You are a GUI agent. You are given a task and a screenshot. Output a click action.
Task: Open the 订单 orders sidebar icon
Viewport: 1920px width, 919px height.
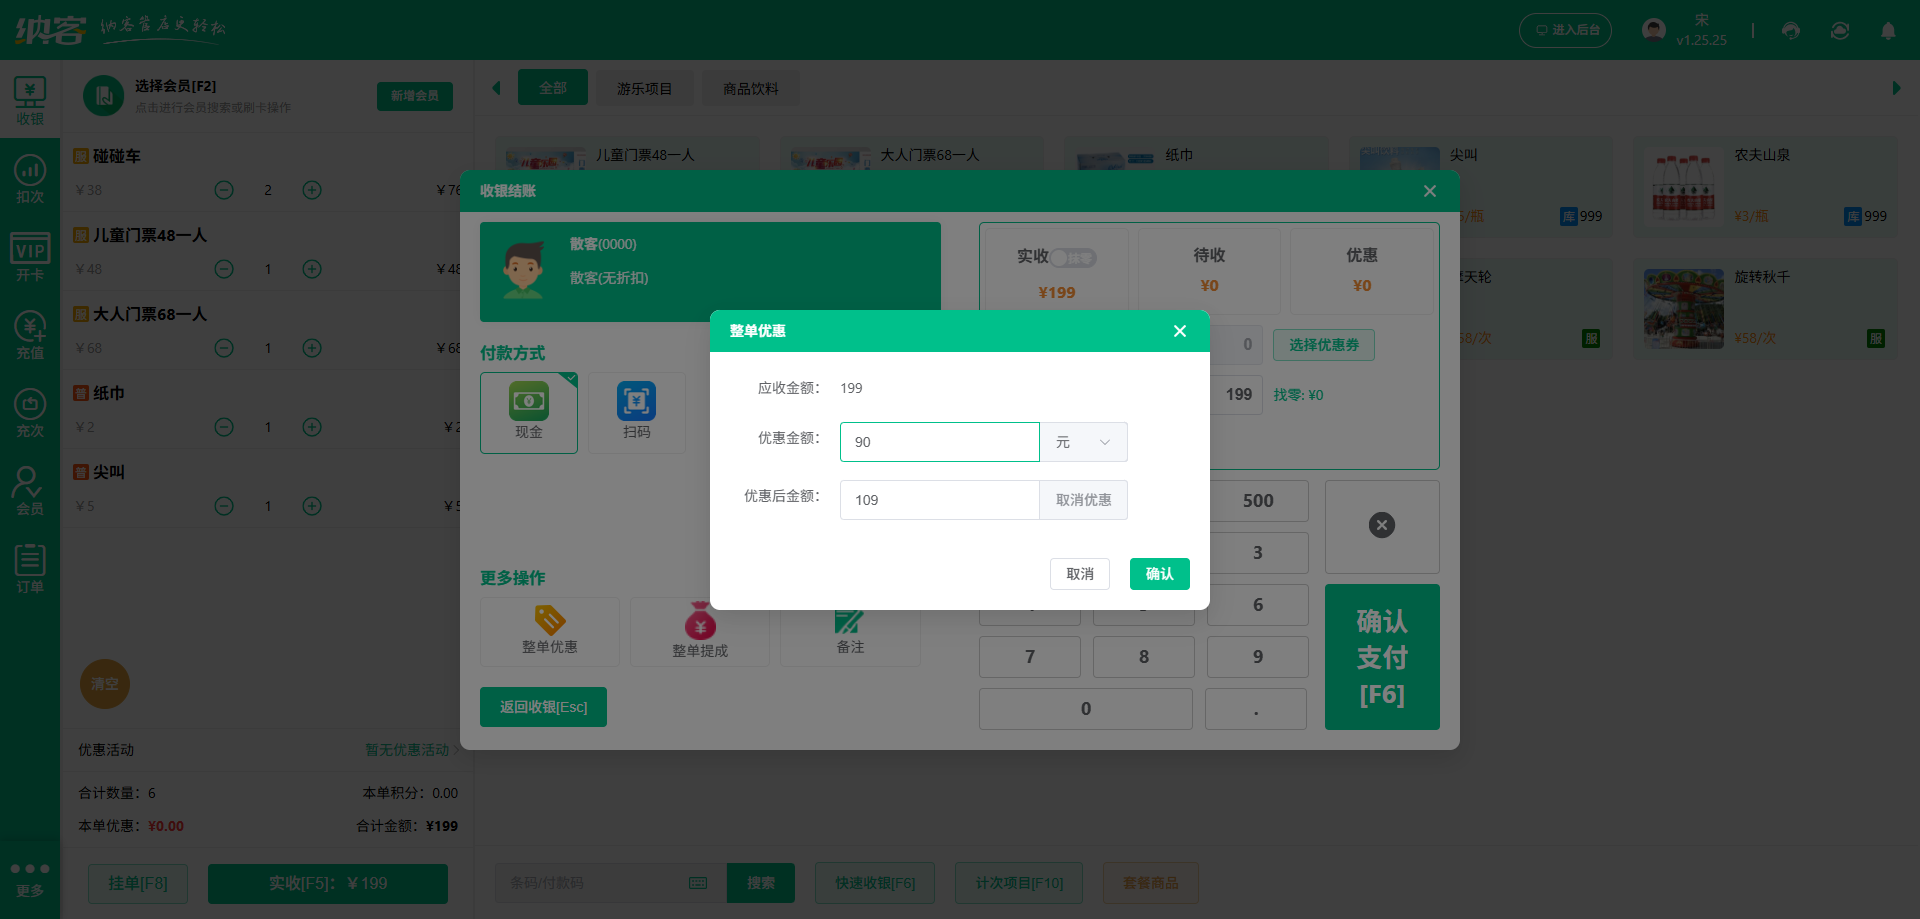click(x=30, y=569)
